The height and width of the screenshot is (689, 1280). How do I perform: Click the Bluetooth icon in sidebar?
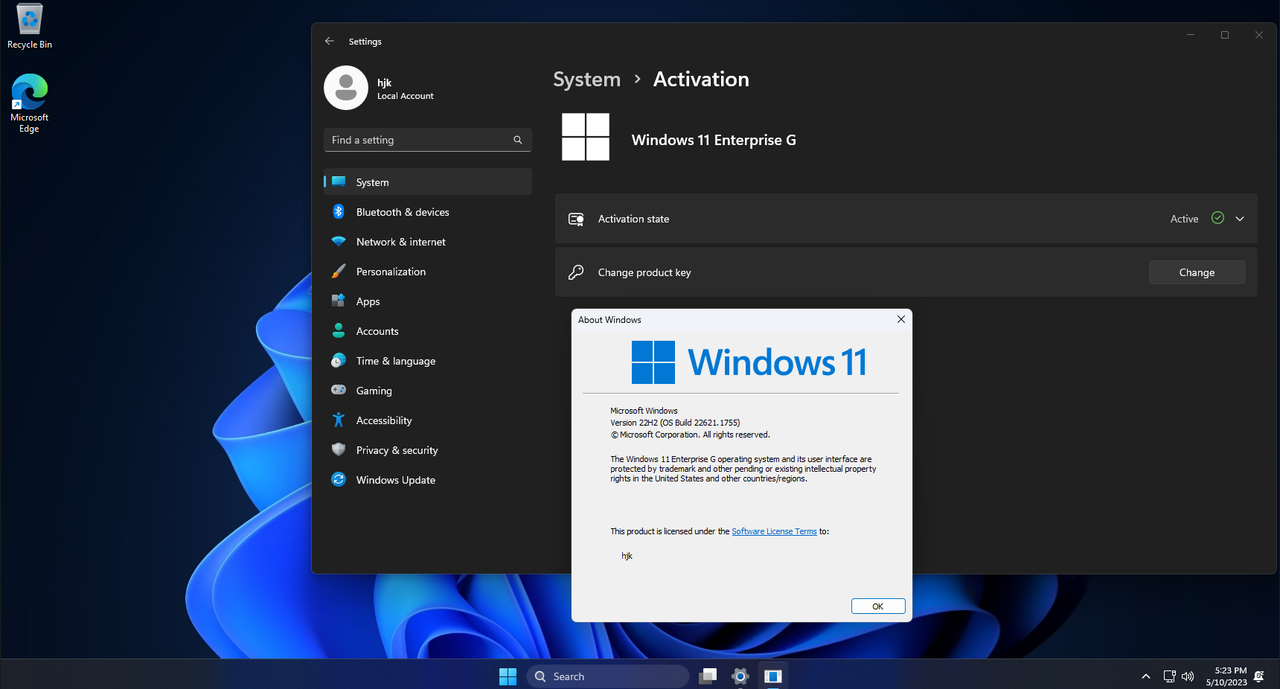click(x=338, y=212)
